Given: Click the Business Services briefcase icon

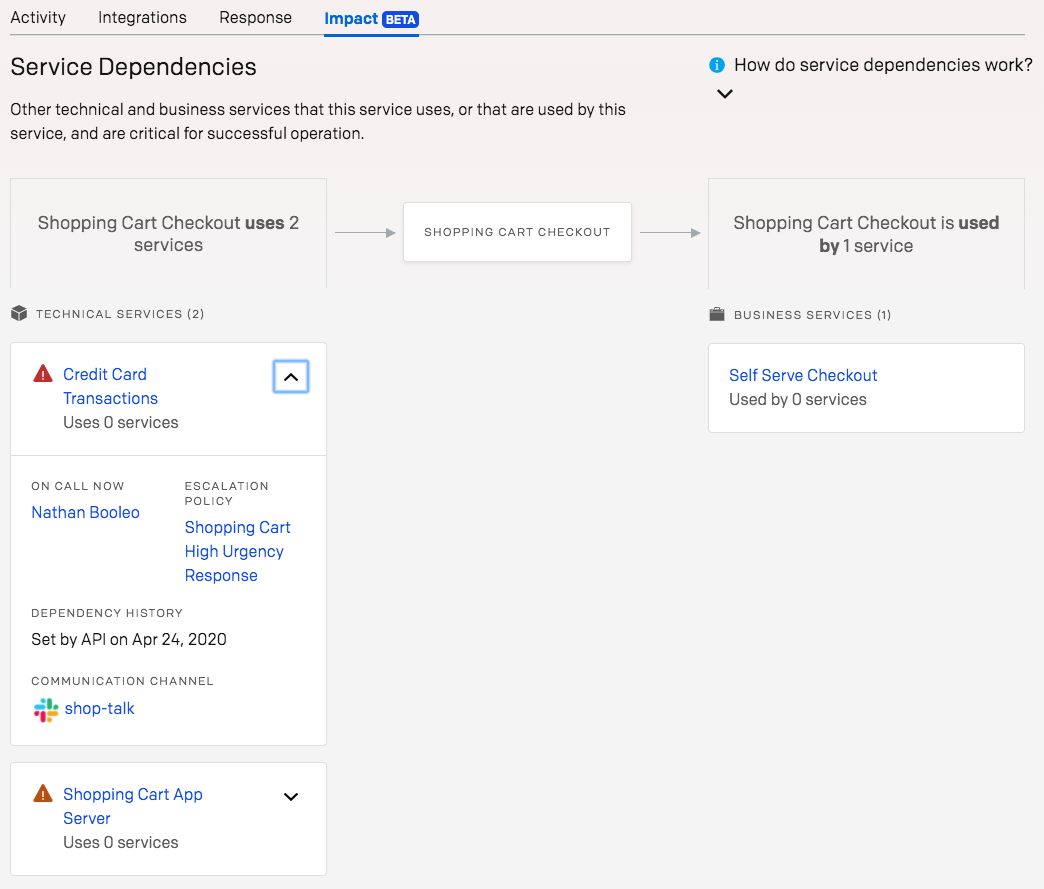Looking at the screenshot, I should (716, 315).
